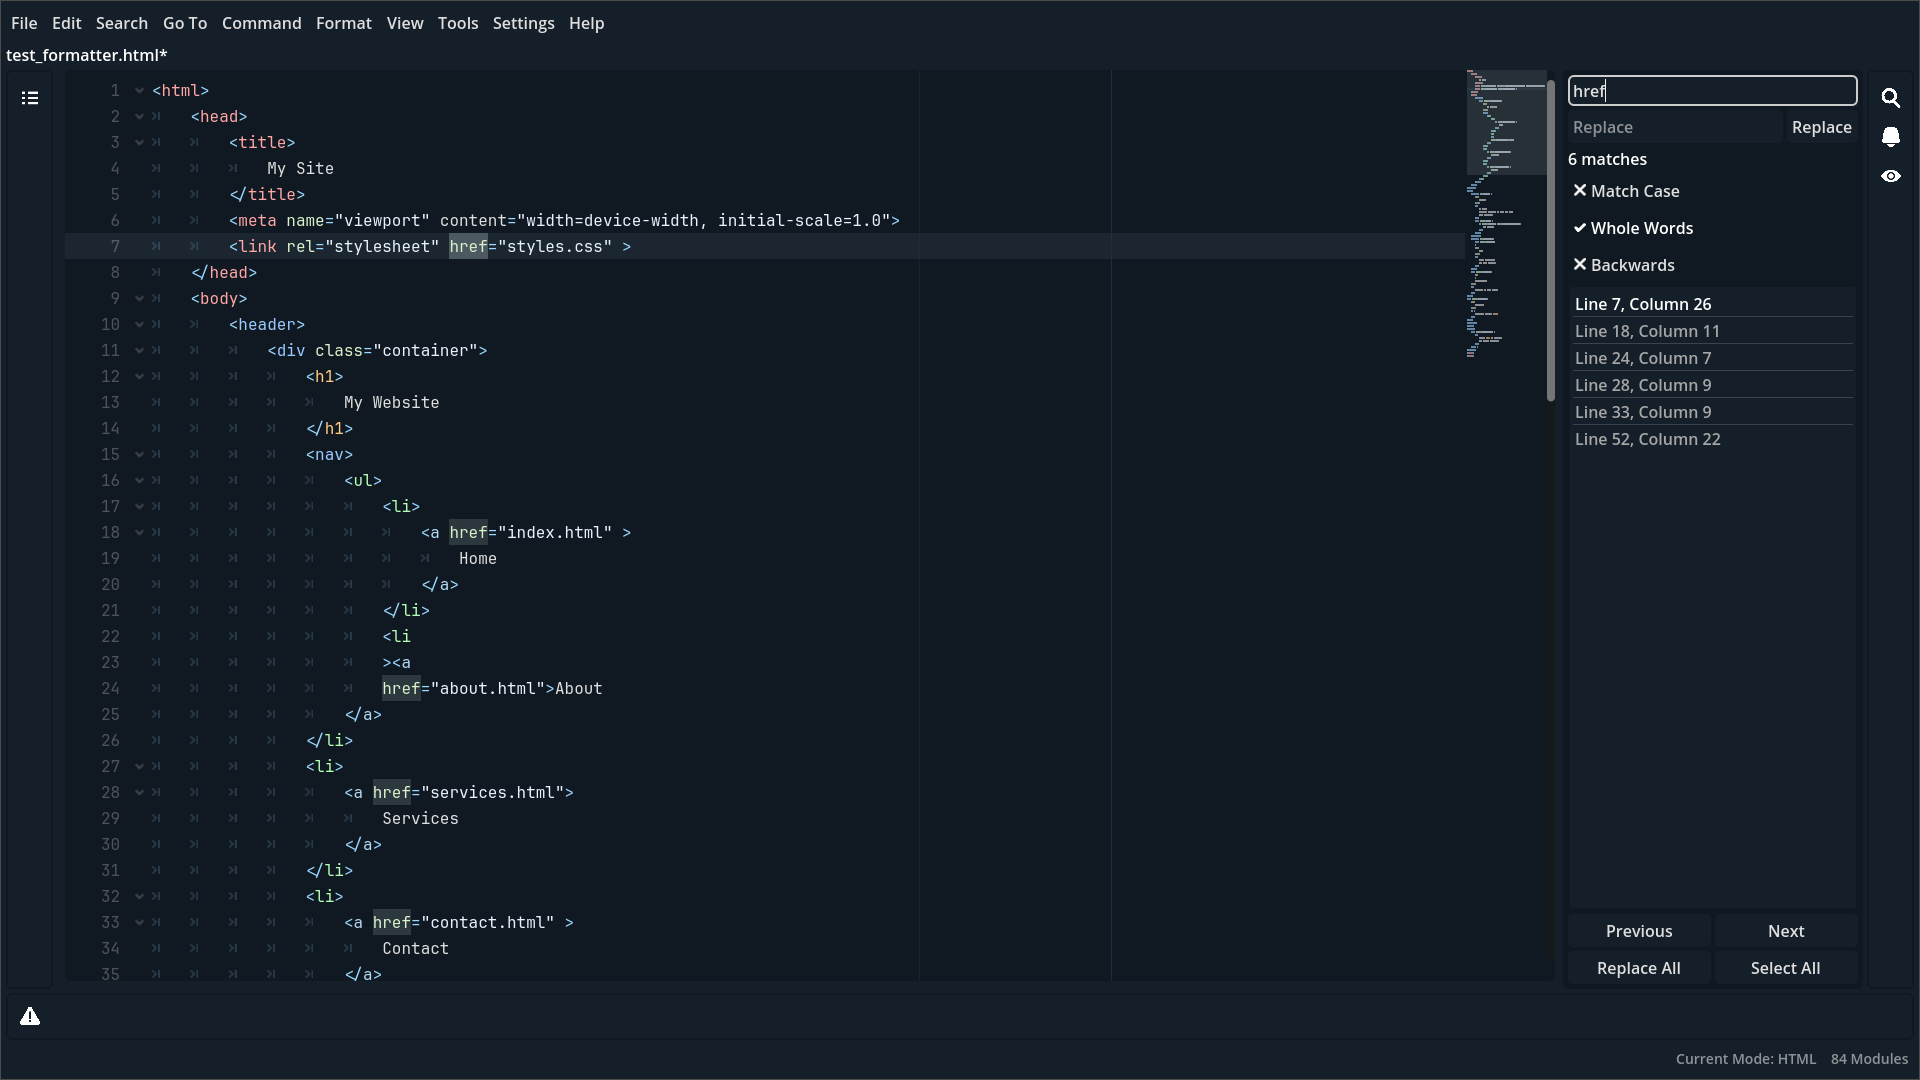Jump to match Line 52, Column 22
Screen dimensions: 1920x1080
[1712, 439]
